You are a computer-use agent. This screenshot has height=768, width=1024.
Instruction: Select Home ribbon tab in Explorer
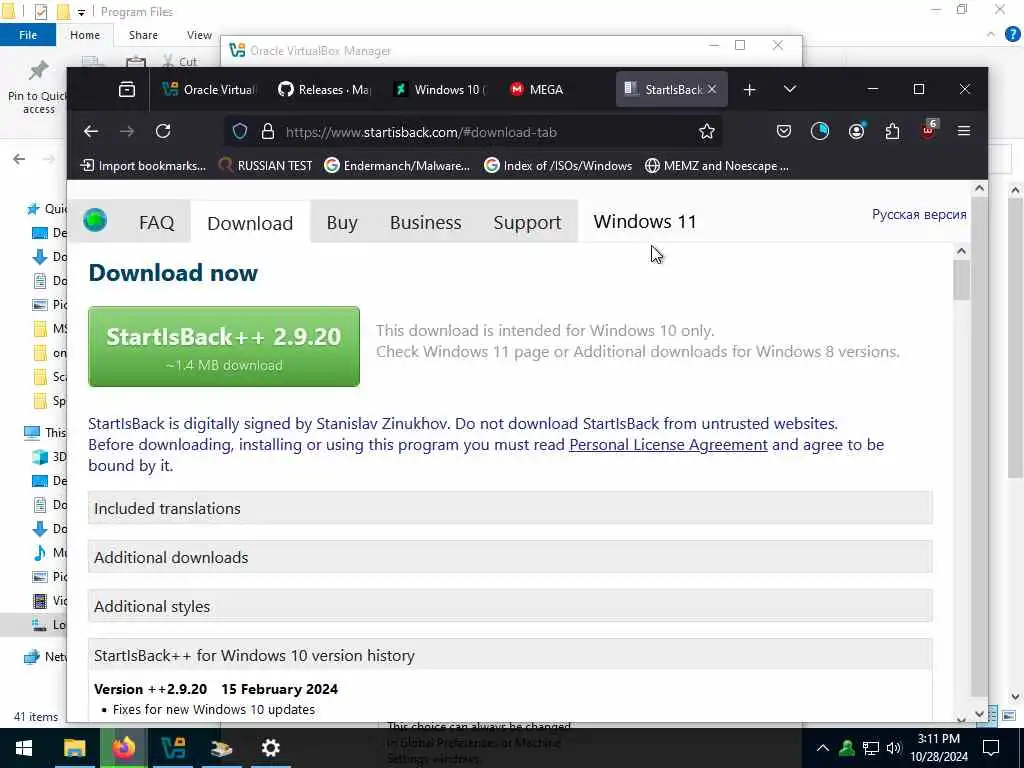85,35
